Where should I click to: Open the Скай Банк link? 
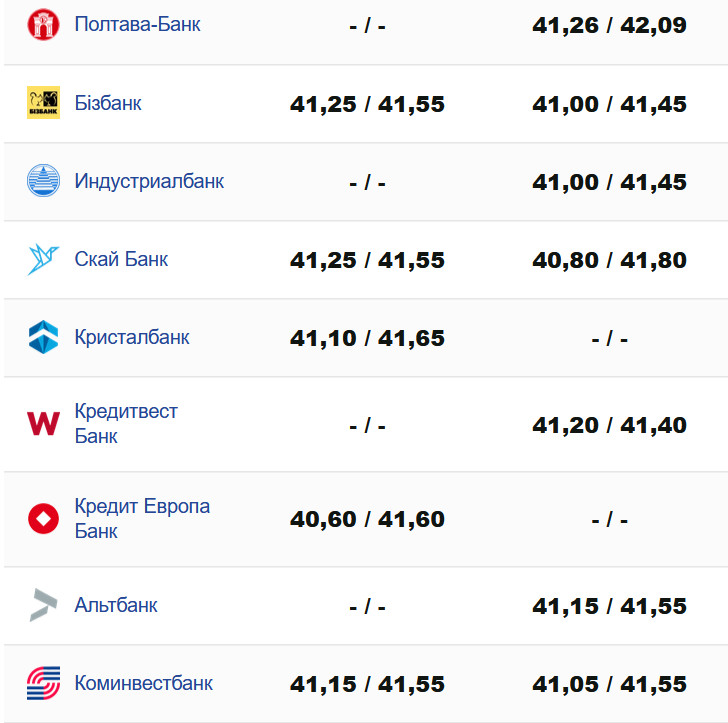(x=121, y=259)
